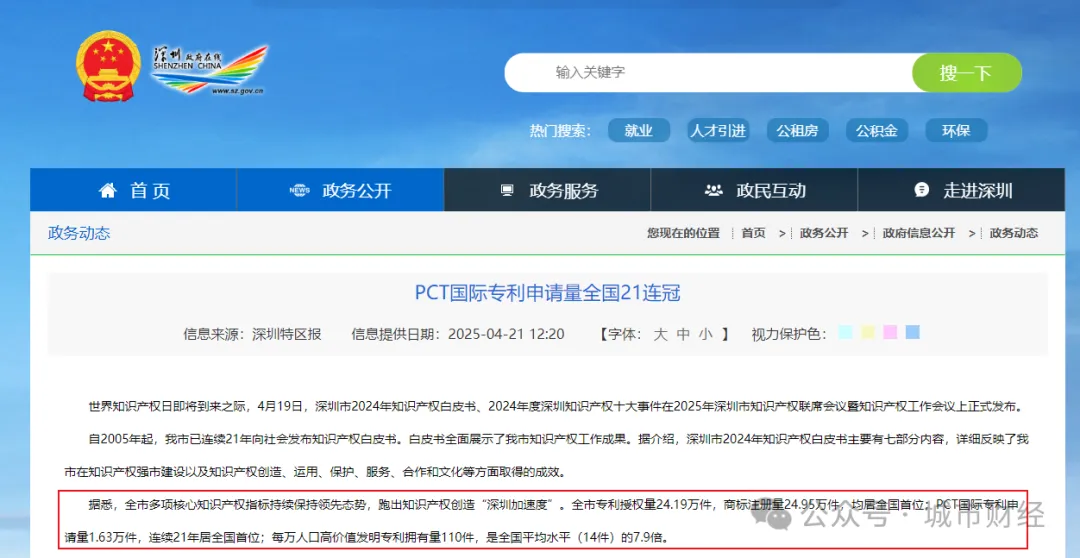This screenshot has height=558, width=1080.
Task: Set font size to 大
Action: pyautogui.click(x=660, y=335)
